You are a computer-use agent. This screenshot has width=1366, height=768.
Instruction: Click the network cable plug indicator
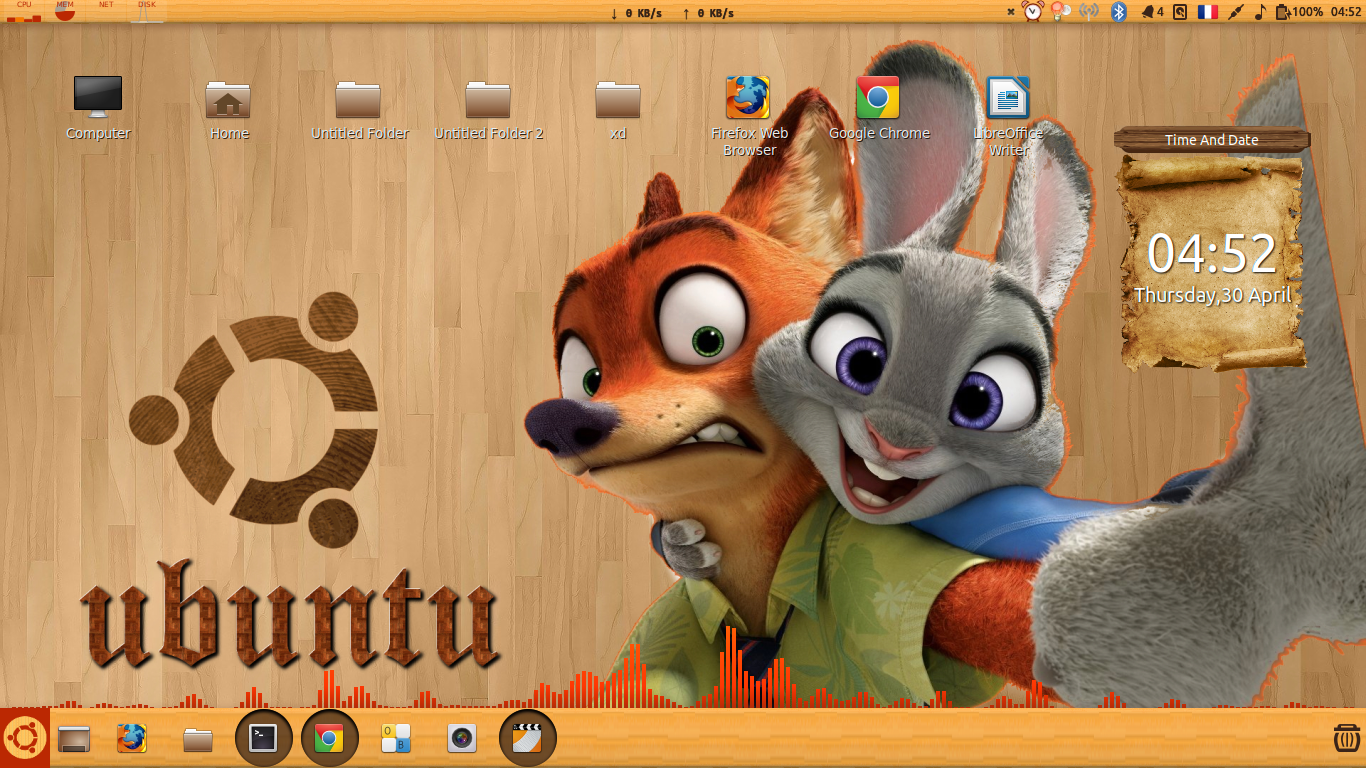[x=1236, y=12]
